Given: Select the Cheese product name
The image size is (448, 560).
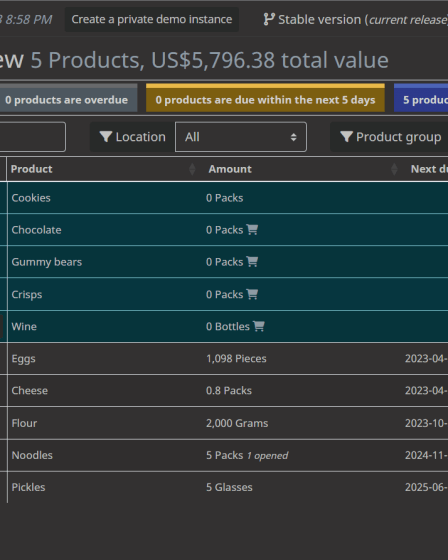Looking at the screenshot, I should pos(30,390).
